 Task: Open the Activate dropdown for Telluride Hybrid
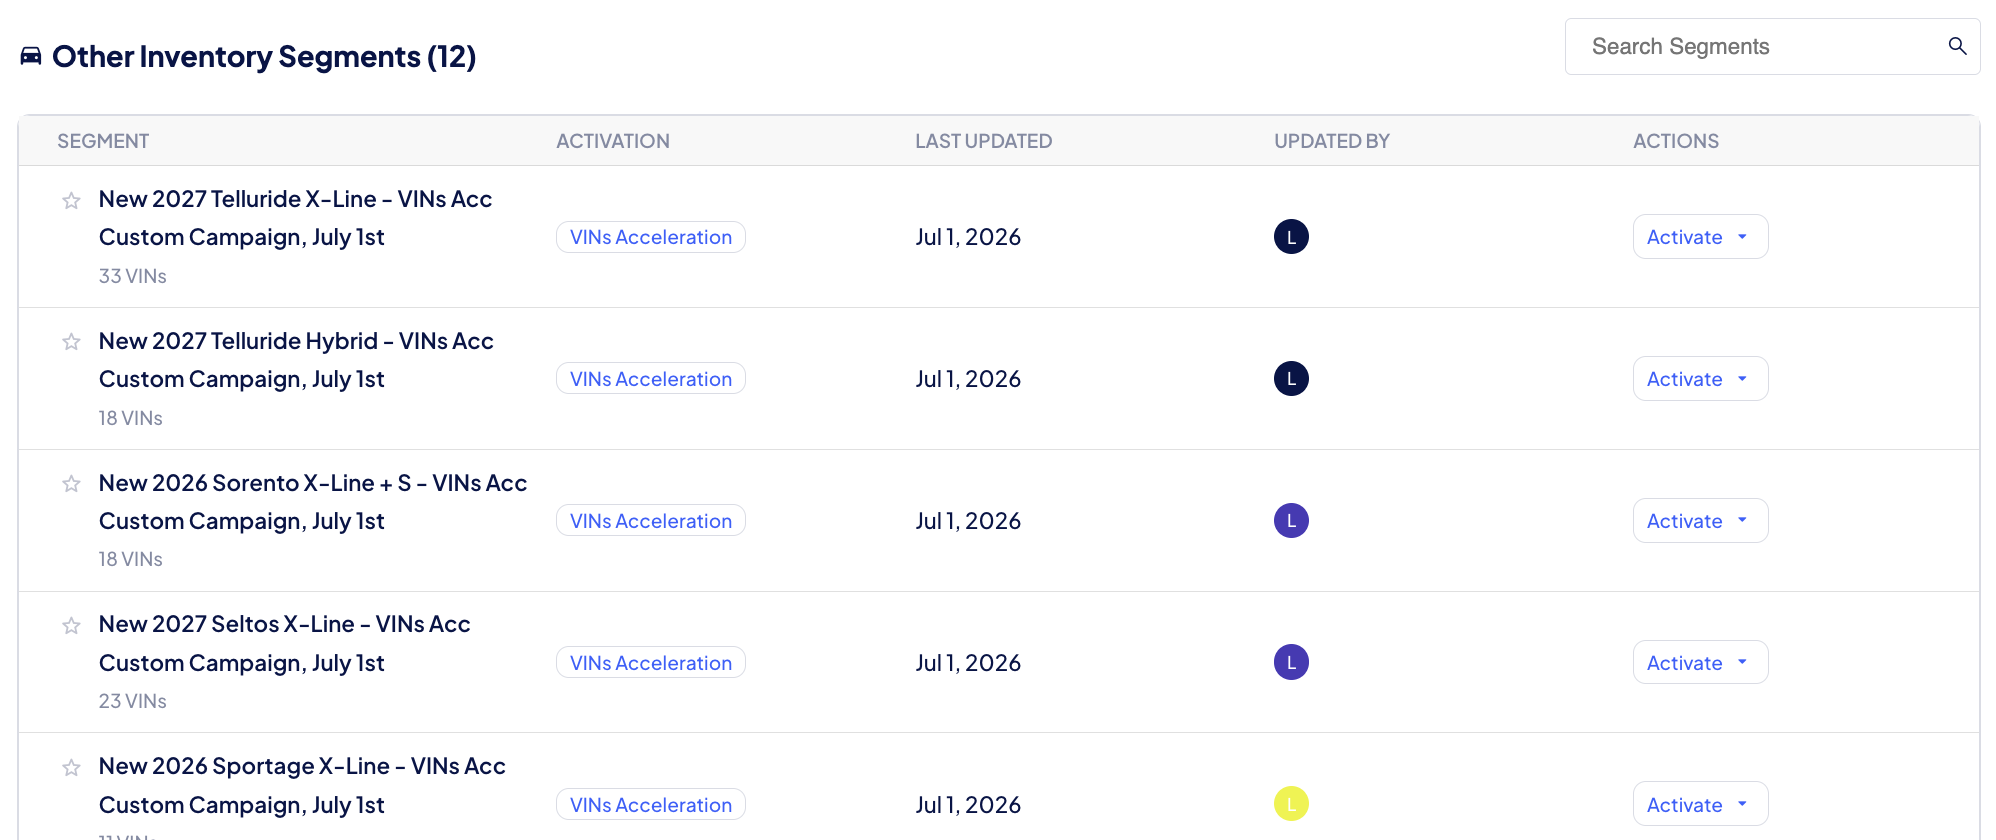point(1700,379)
